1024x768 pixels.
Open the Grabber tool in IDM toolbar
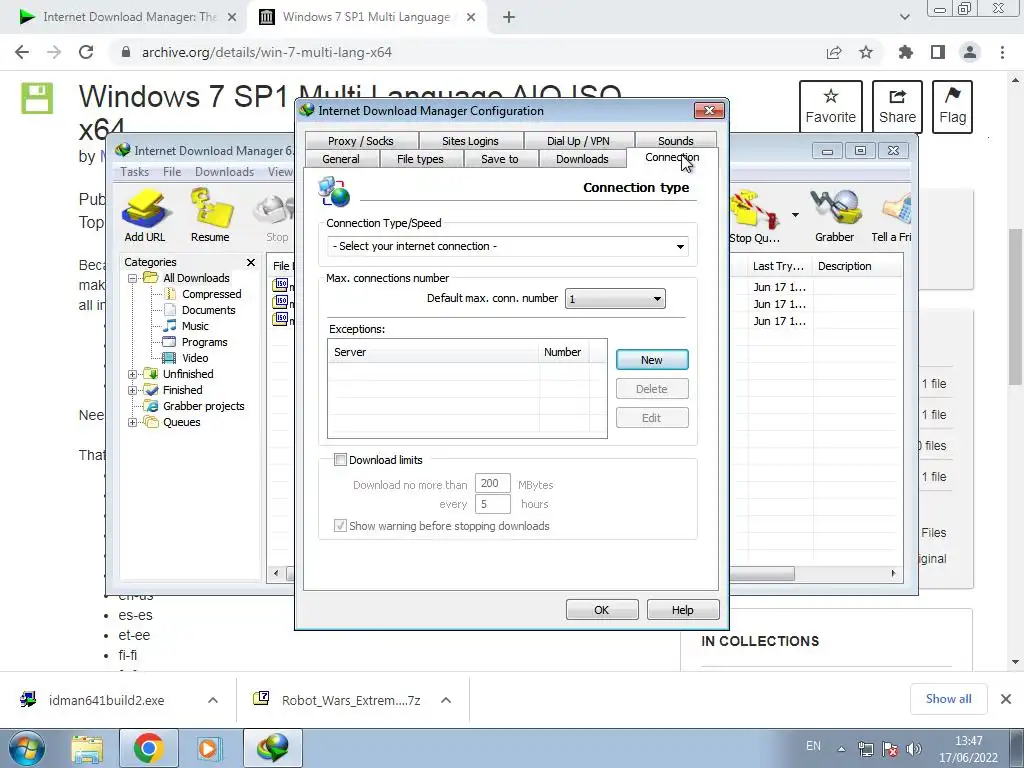(835, 216)
